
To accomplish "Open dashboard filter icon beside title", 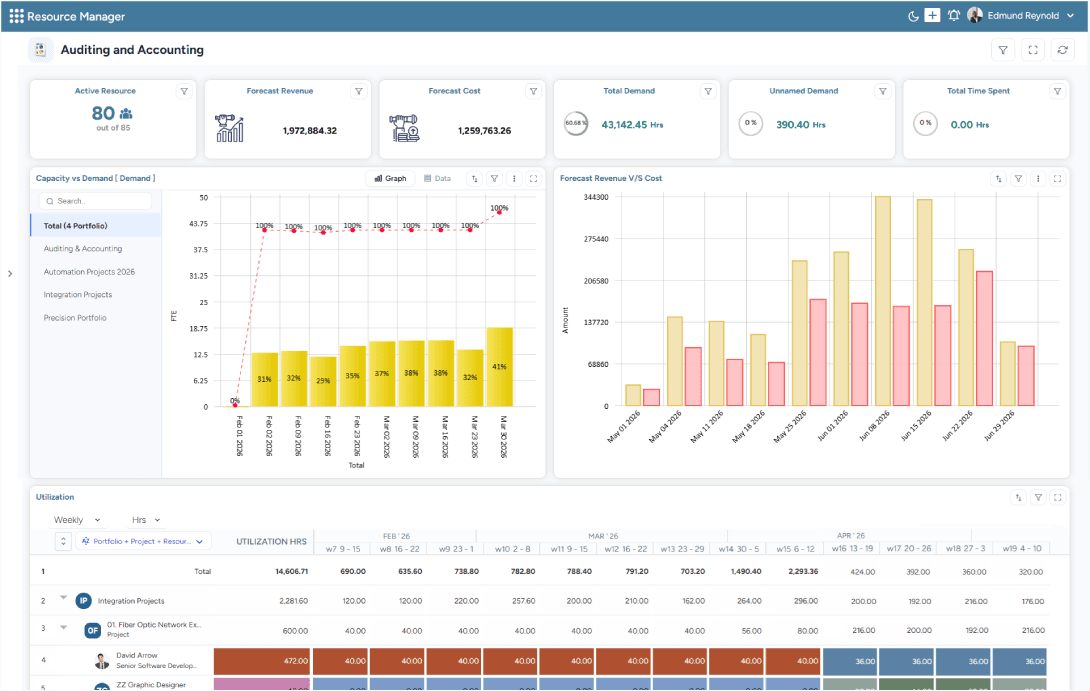I will [x=1003, y=50].
